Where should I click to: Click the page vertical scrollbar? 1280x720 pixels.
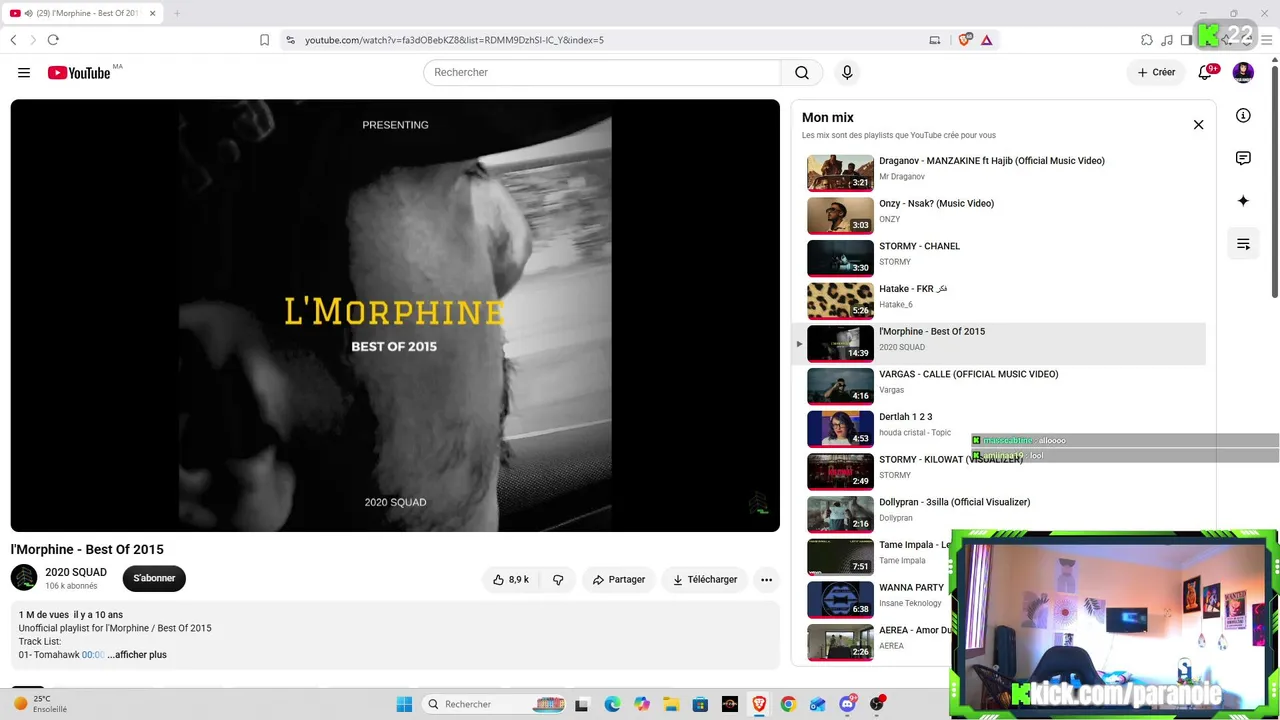tap(1275, 180)
